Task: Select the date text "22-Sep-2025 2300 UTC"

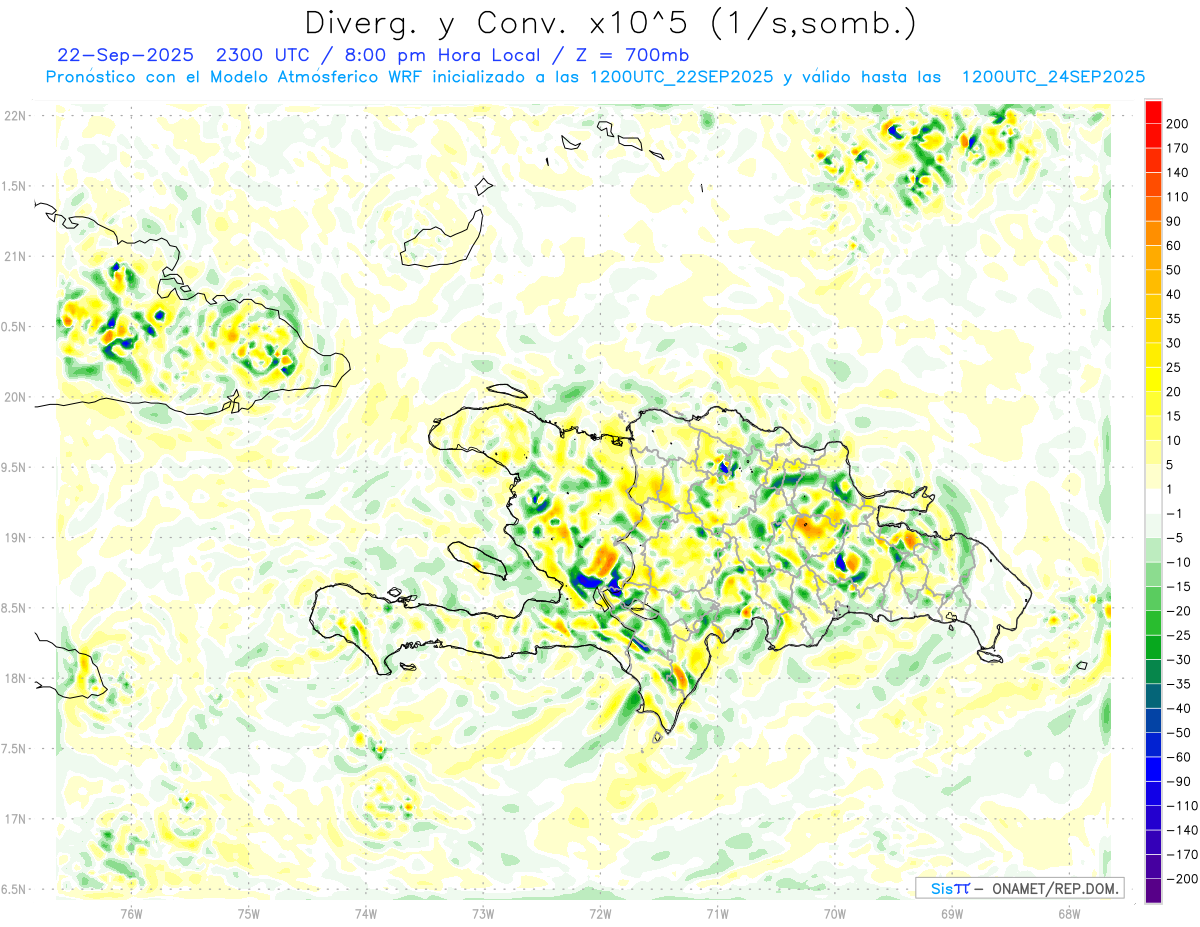Action: (x=184, y=54)
